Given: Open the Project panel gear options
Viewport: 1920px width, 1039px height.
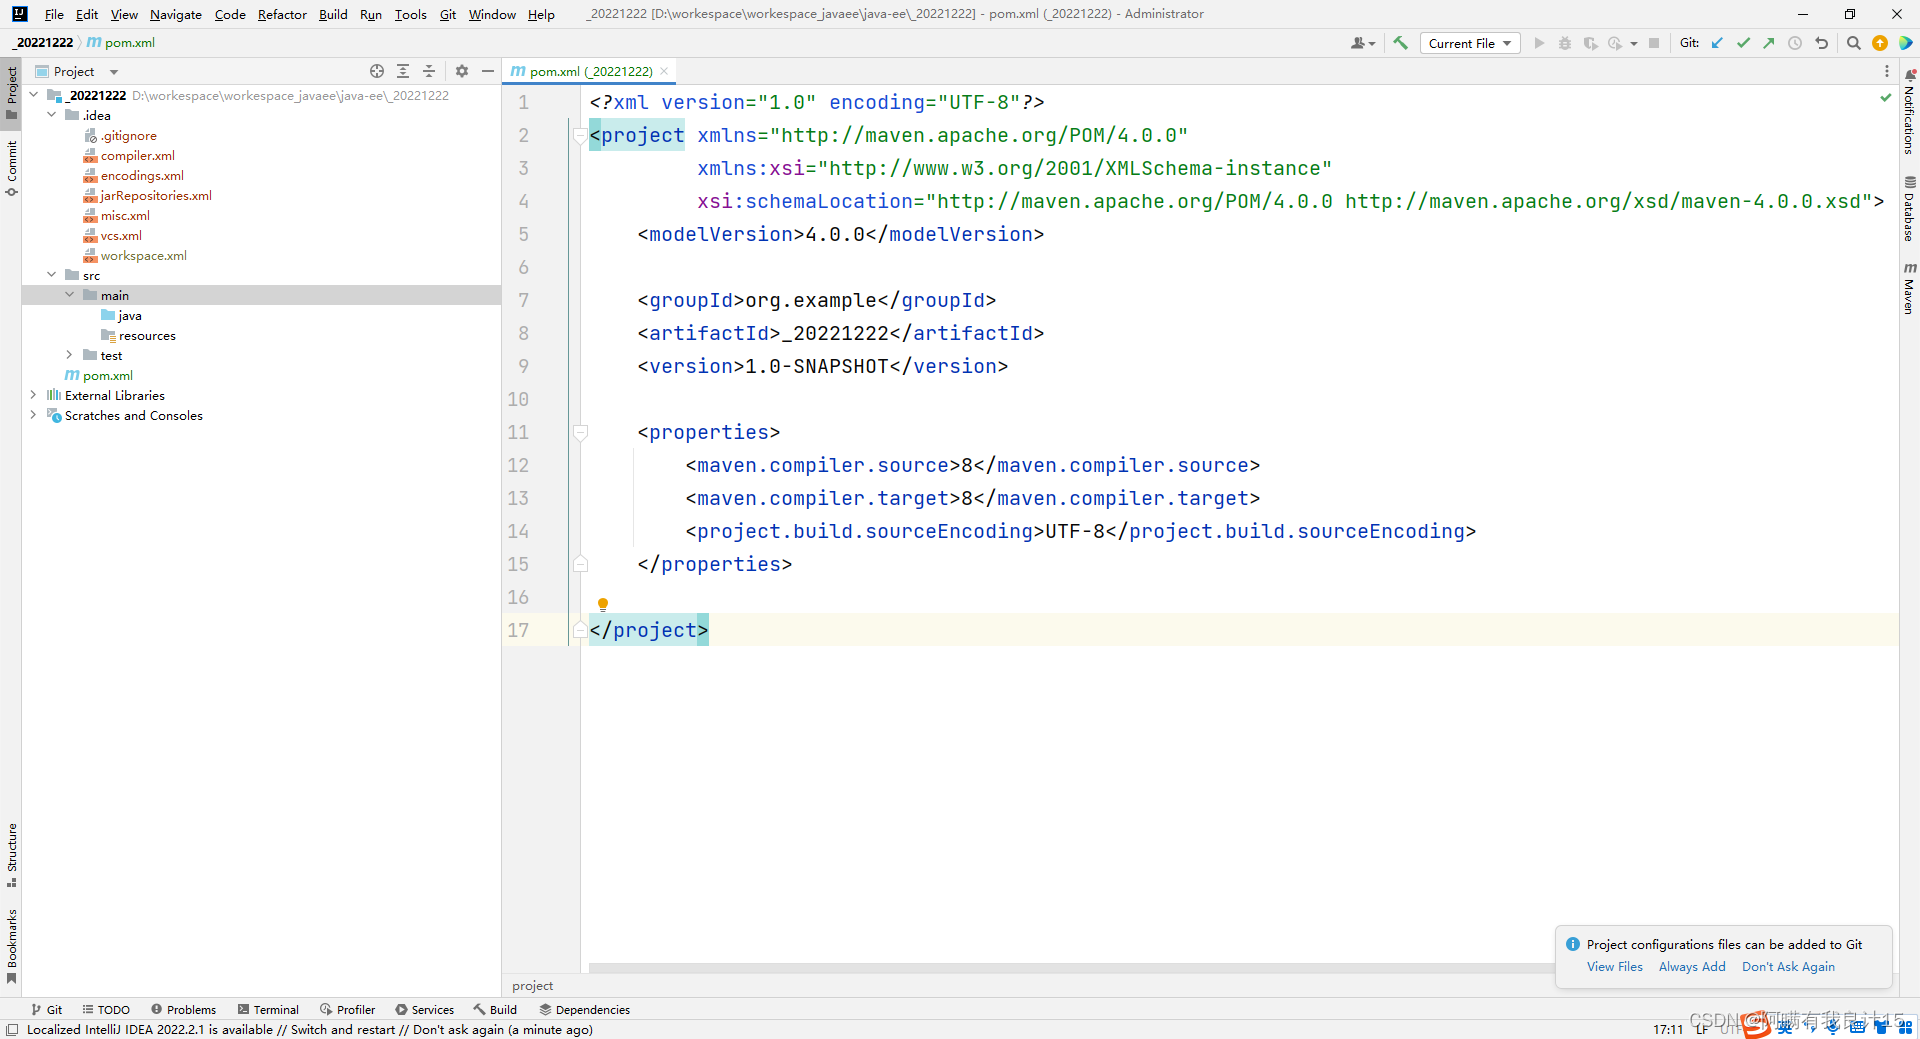Looking at the screenshot, I should point(462,71).
